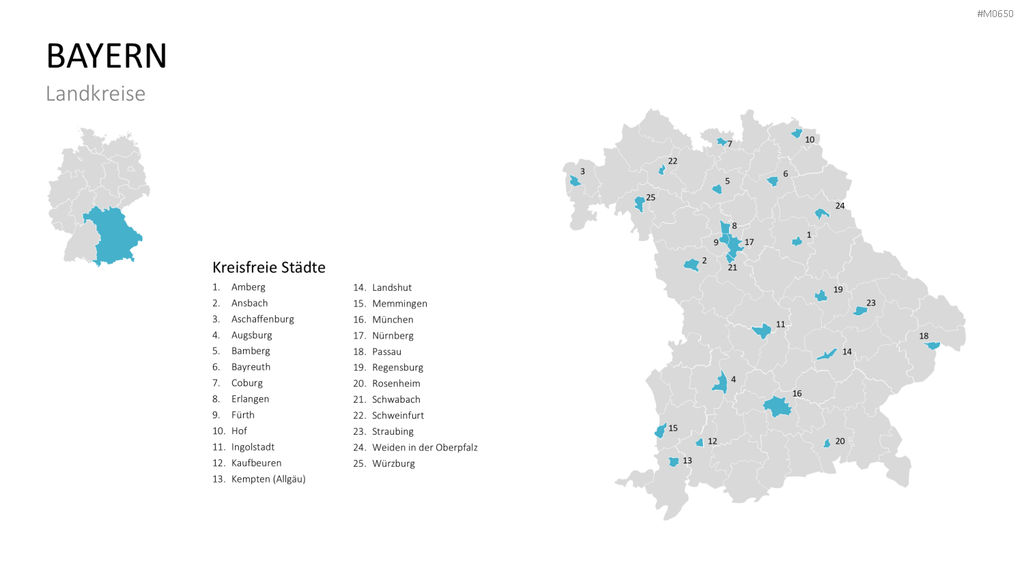This screenshot has width=1024, height=576.
Task: Click the blue city shape labeled 7 on map
Action: [x=722, y=141]
